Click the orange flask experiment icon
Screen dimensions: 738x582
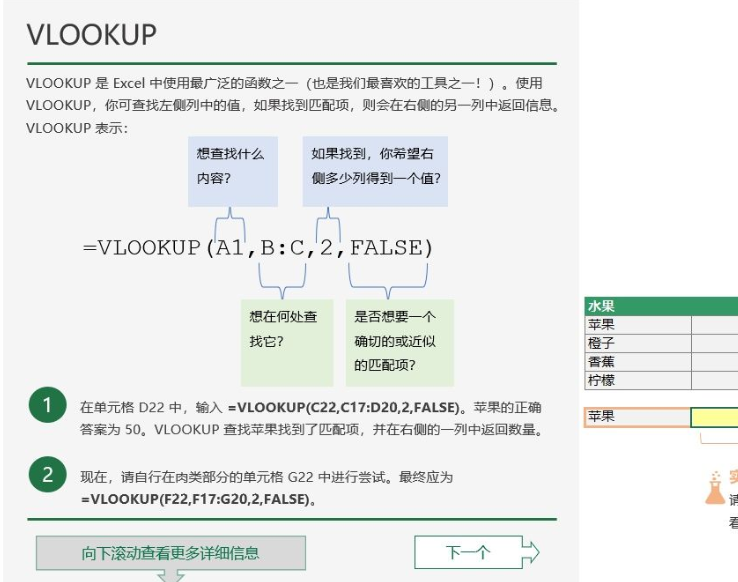[714, 488]
